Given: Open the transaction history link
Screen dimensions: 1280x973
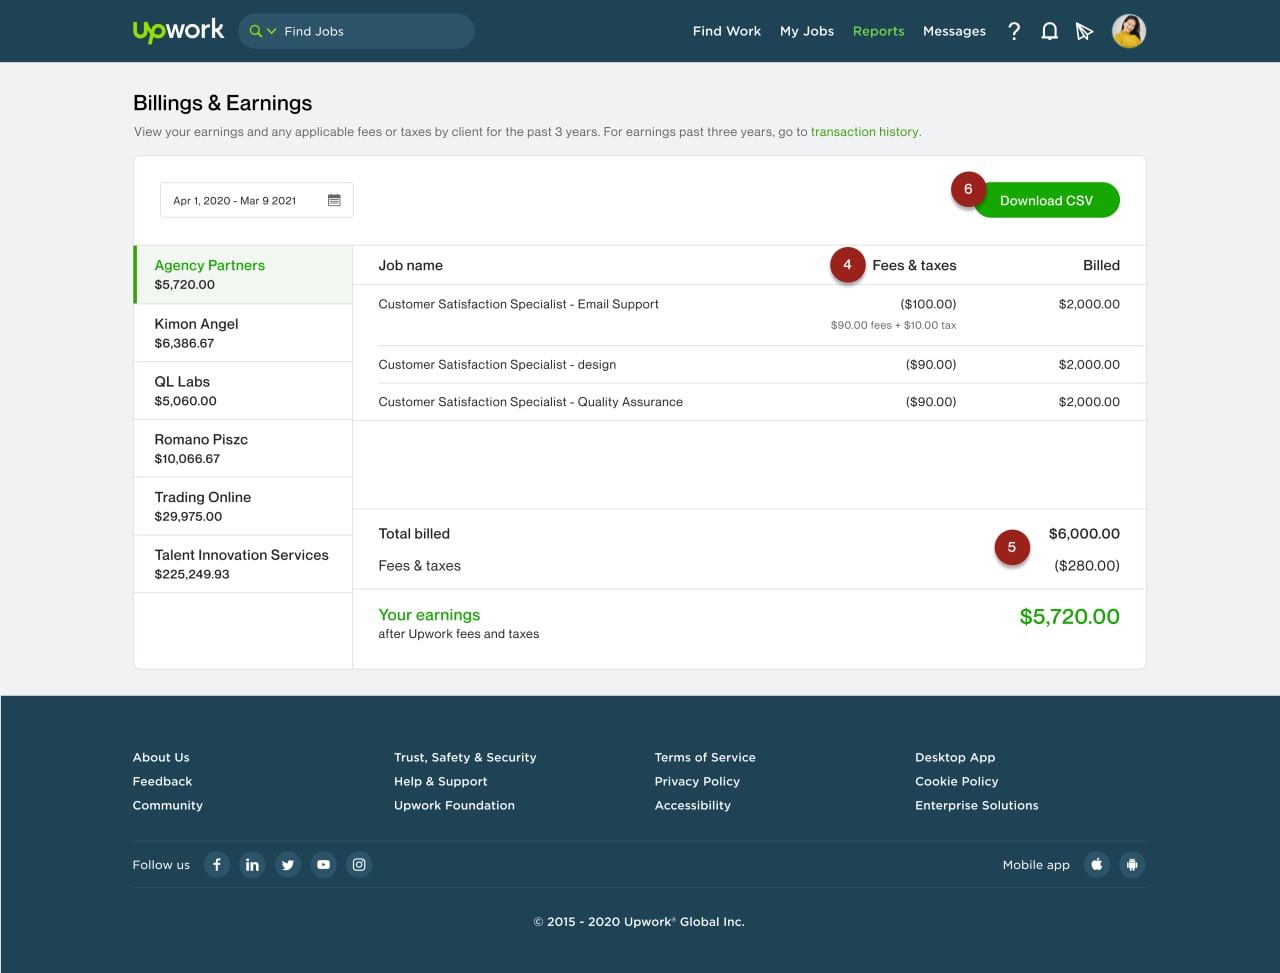Looking at the screenshot, I should coord(864,132).
